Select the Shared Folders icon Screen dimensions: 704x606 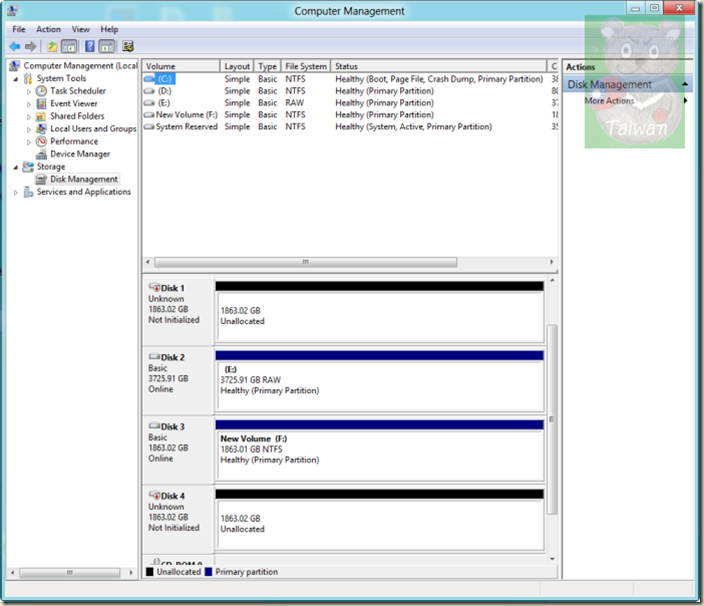coord(41,116)
